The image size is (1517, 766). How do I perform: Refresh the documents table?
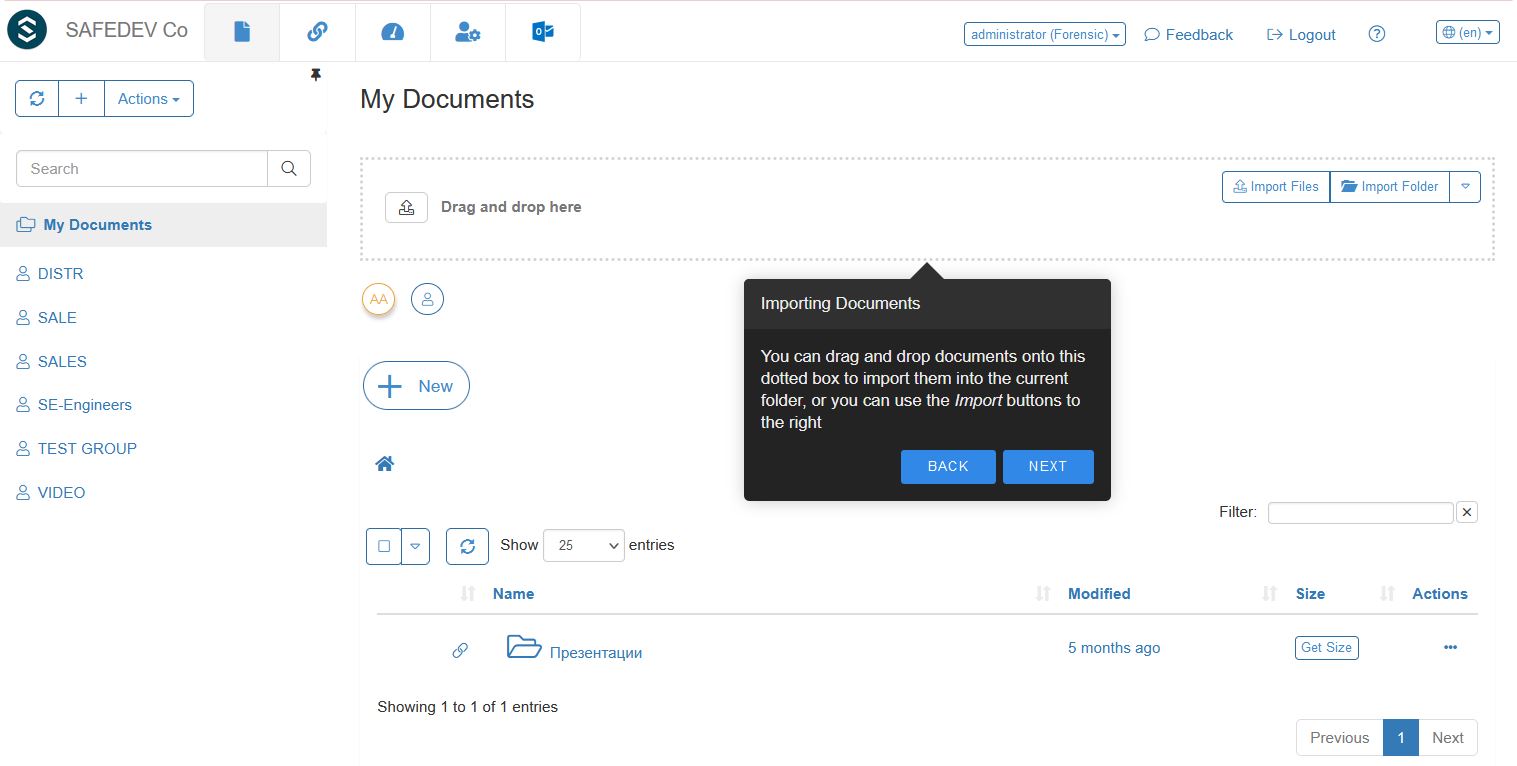(x=467, y=546)
